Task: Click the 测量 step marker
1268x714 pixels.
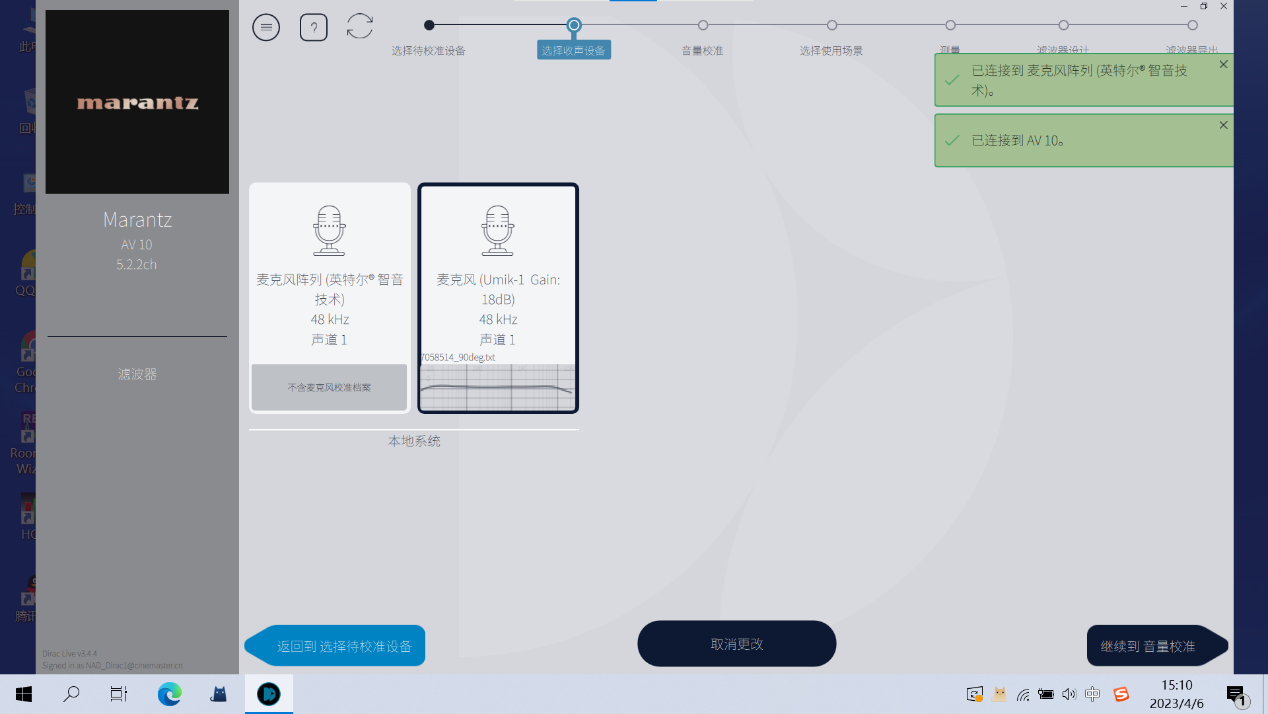Action: pyautogui.click(x=950, y=25)
